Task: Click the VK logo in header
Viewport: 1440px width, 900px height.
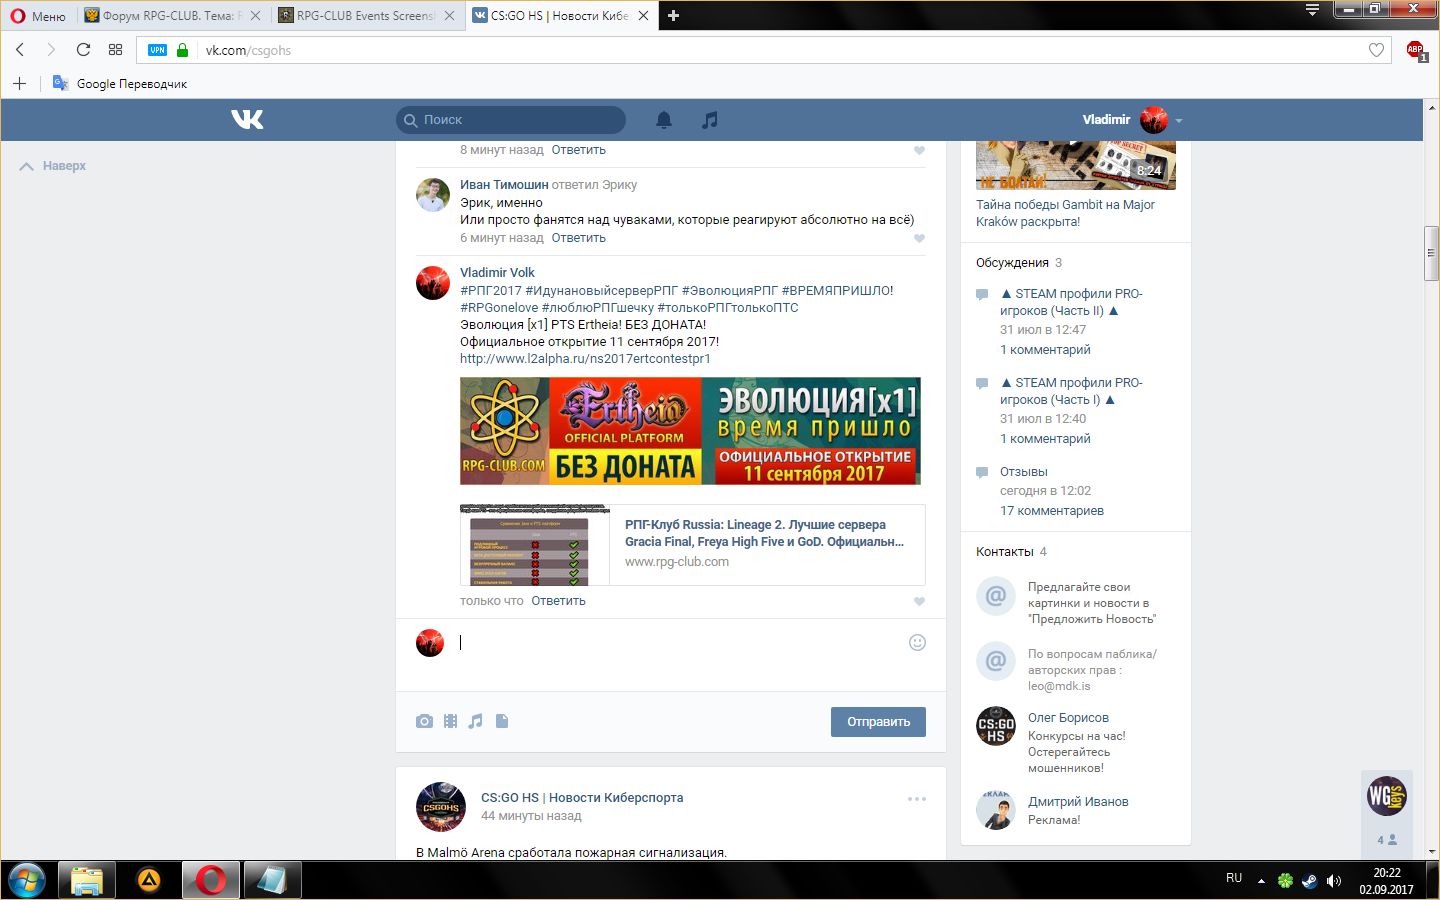Action: pyautogui.click(x=247, y=120)
